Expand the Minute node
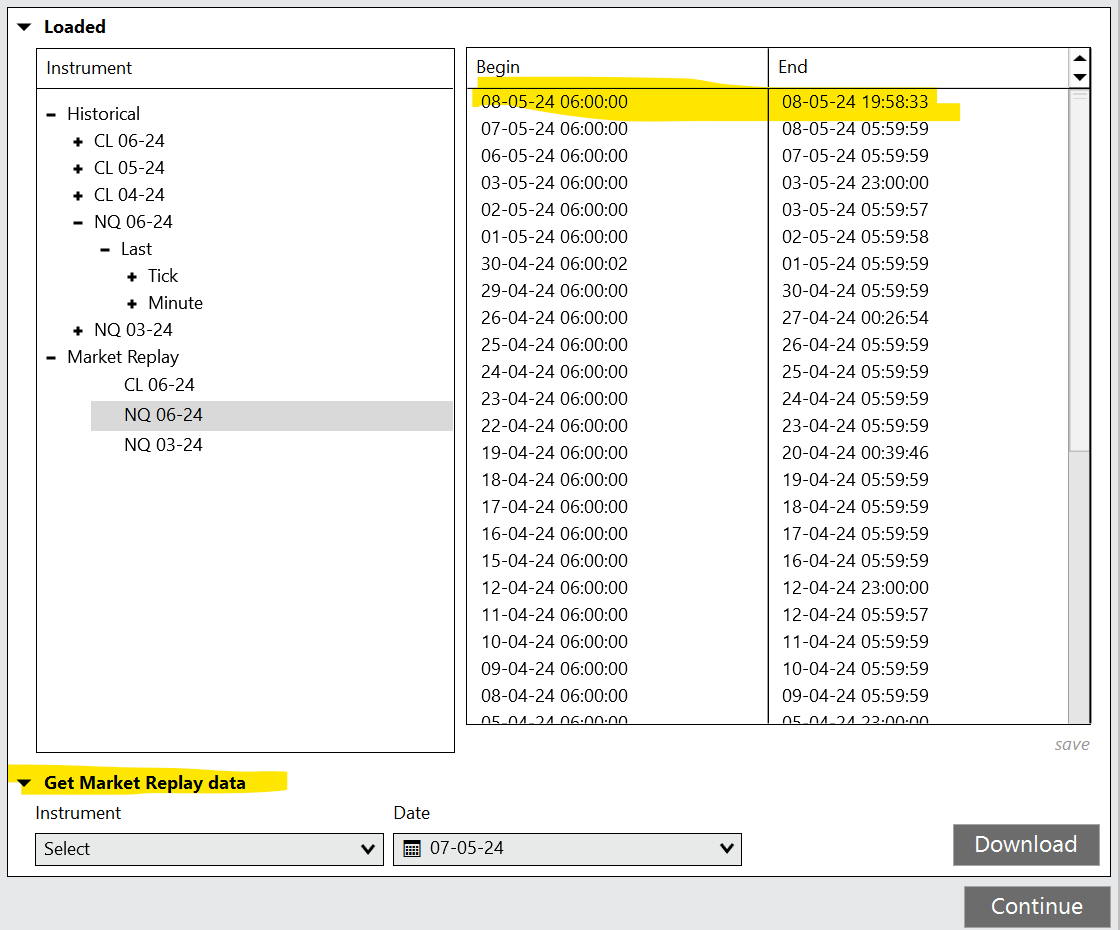1120x930 pixels. 132,304
